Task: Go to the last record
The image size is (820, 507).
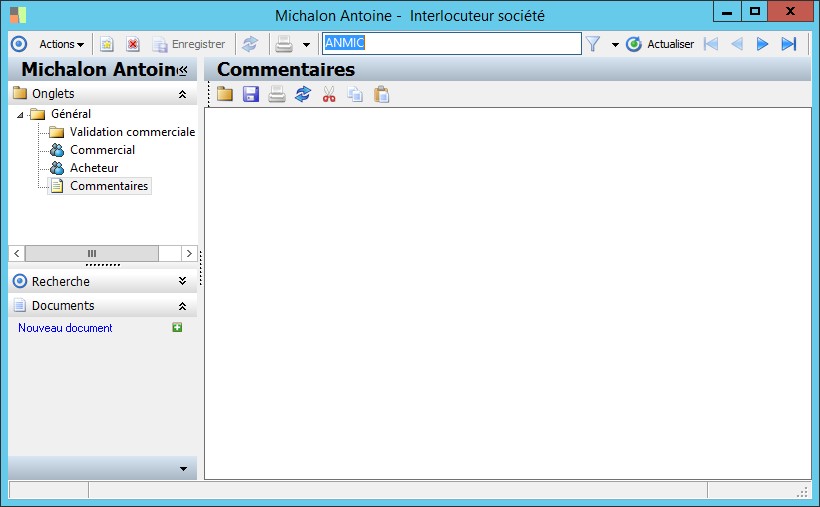Action: coord(789,44)
